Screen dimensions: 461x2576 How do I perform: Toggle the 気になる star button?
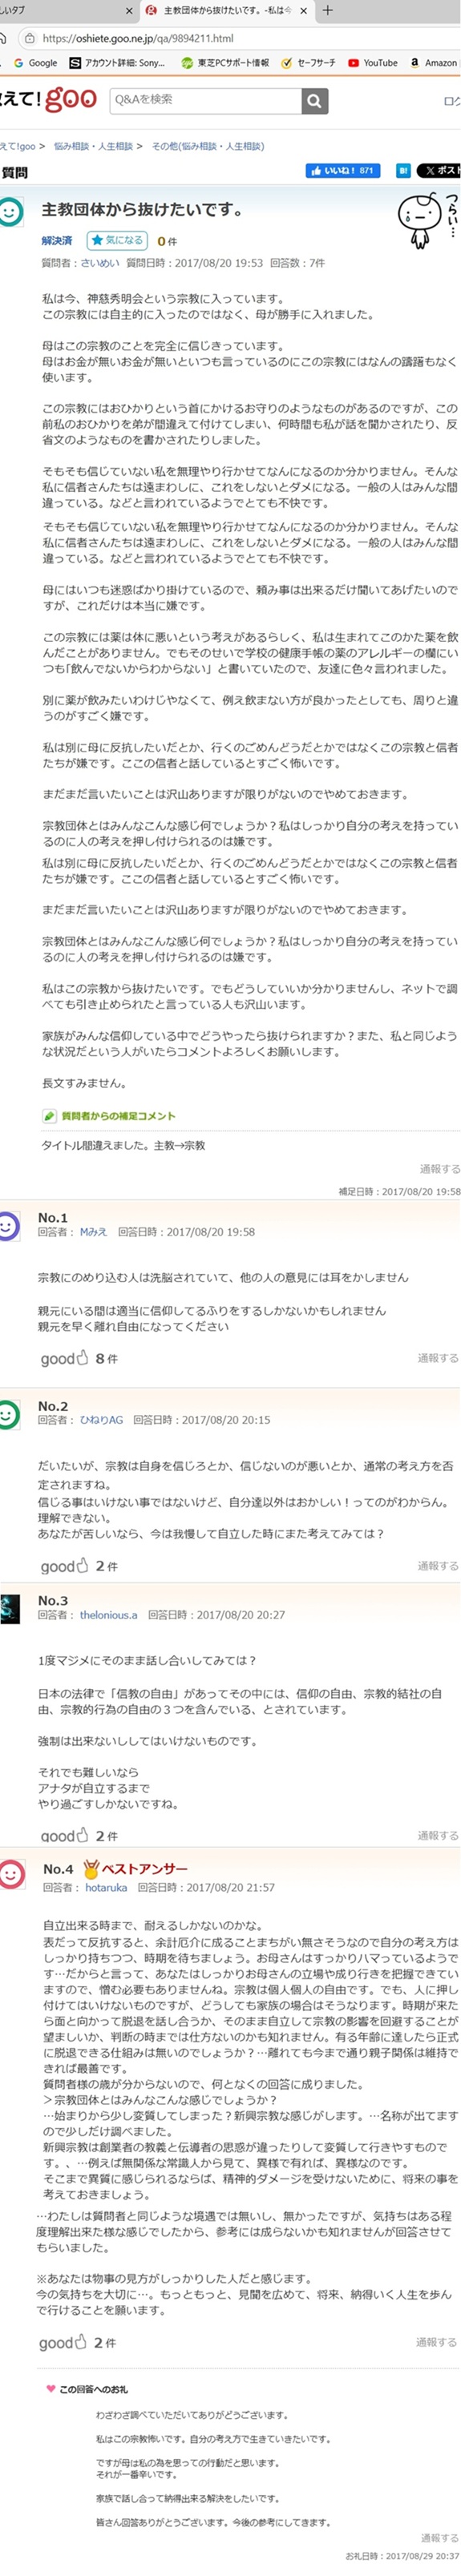coord(117,240)
